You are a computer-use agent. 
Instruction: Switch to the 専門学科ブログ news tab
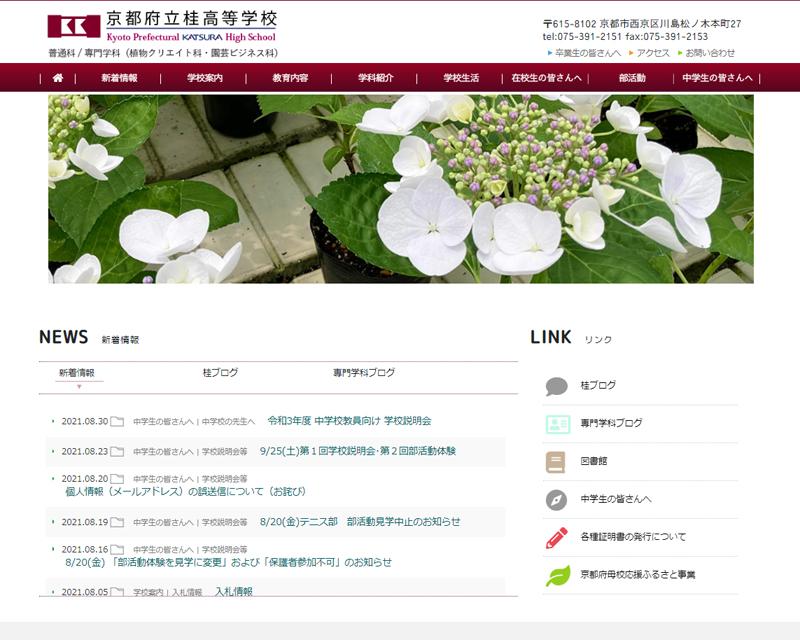[364, 373]
